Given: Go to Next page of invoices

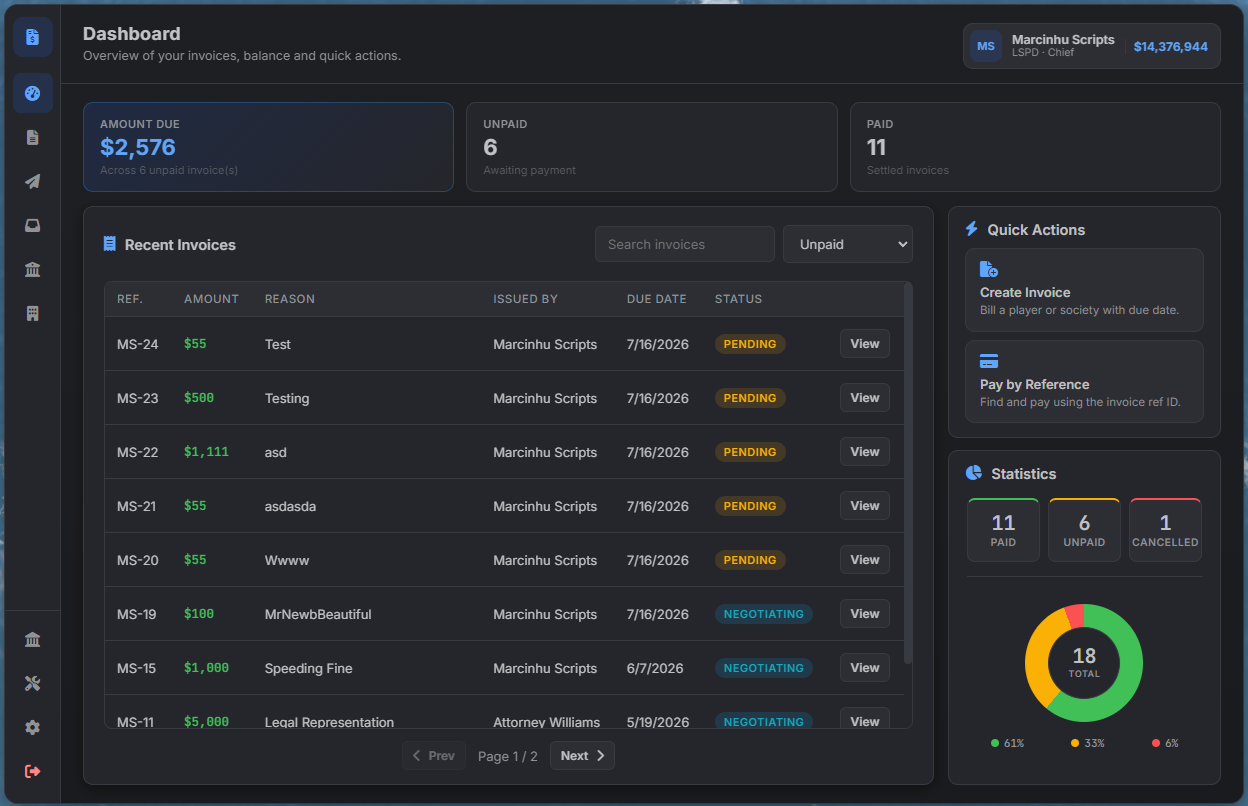Looking at the screenshot, I should (582, 756).
